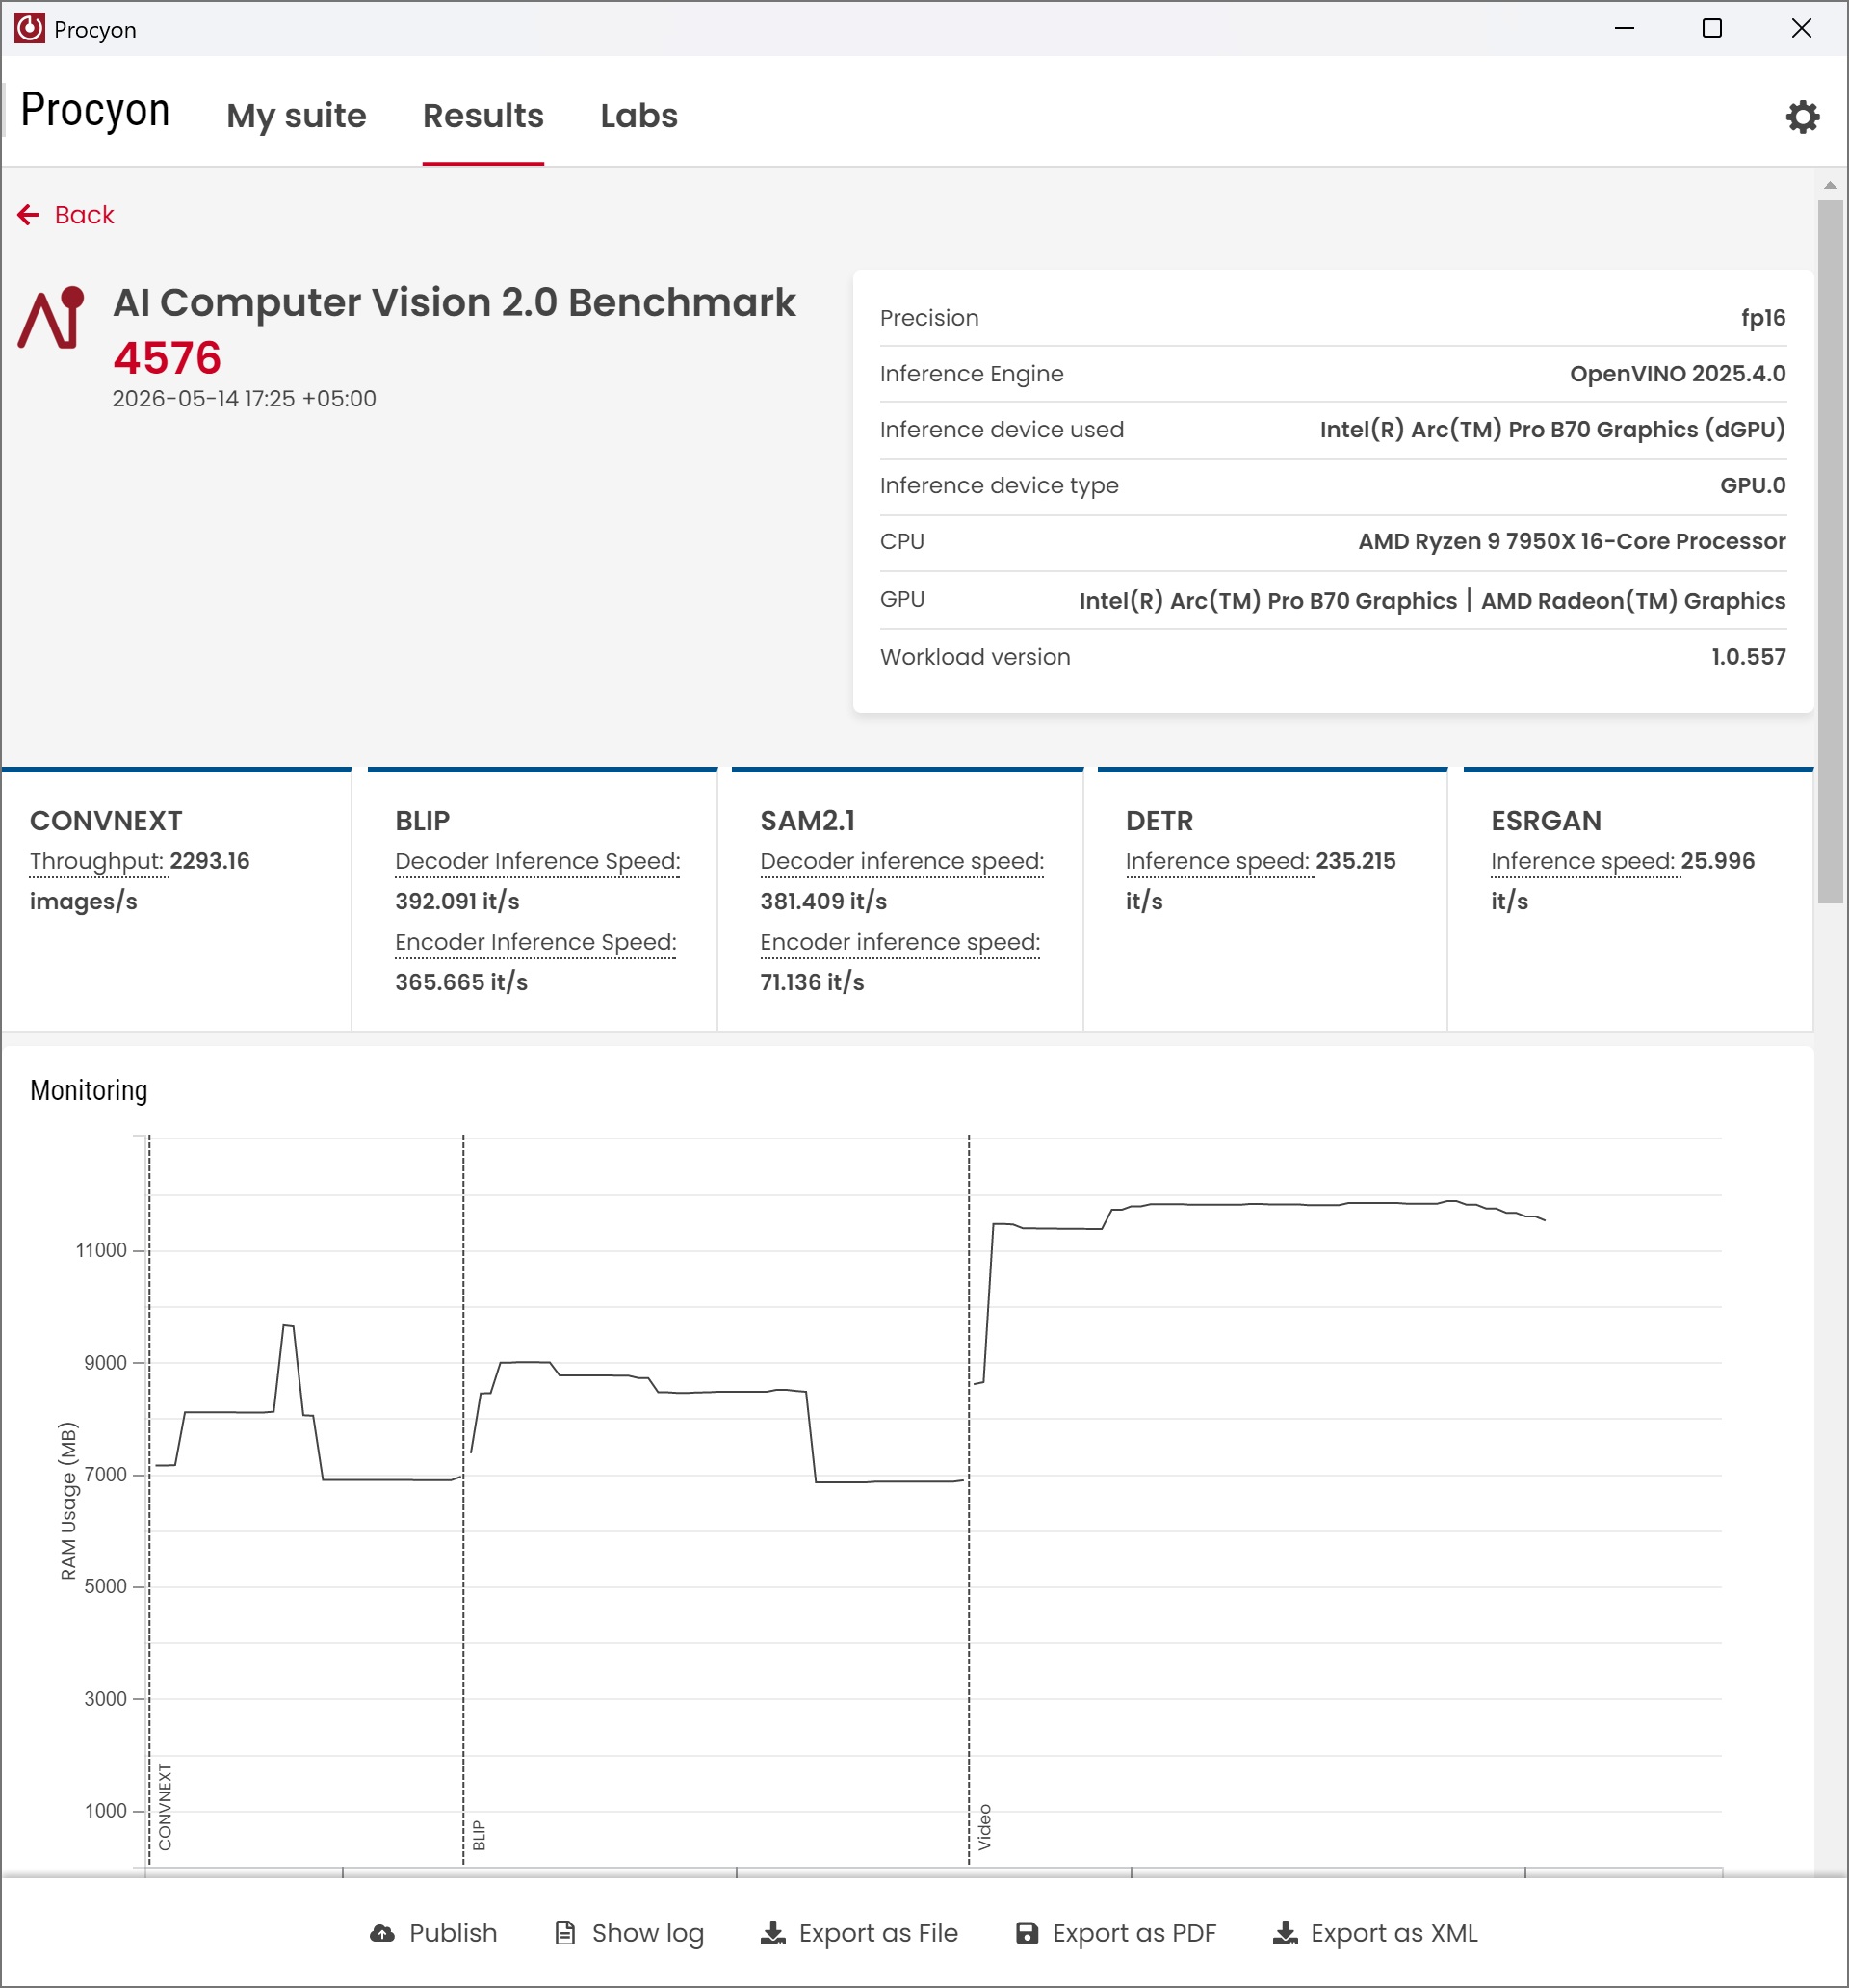Click the Export as File download icon

tap(773, 1933)
